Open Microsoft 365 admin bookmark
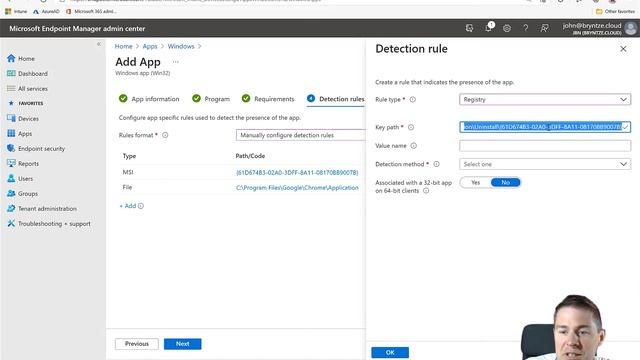This screenshot has height=360, width=640. pyautogui.click(x=91, y=11)
